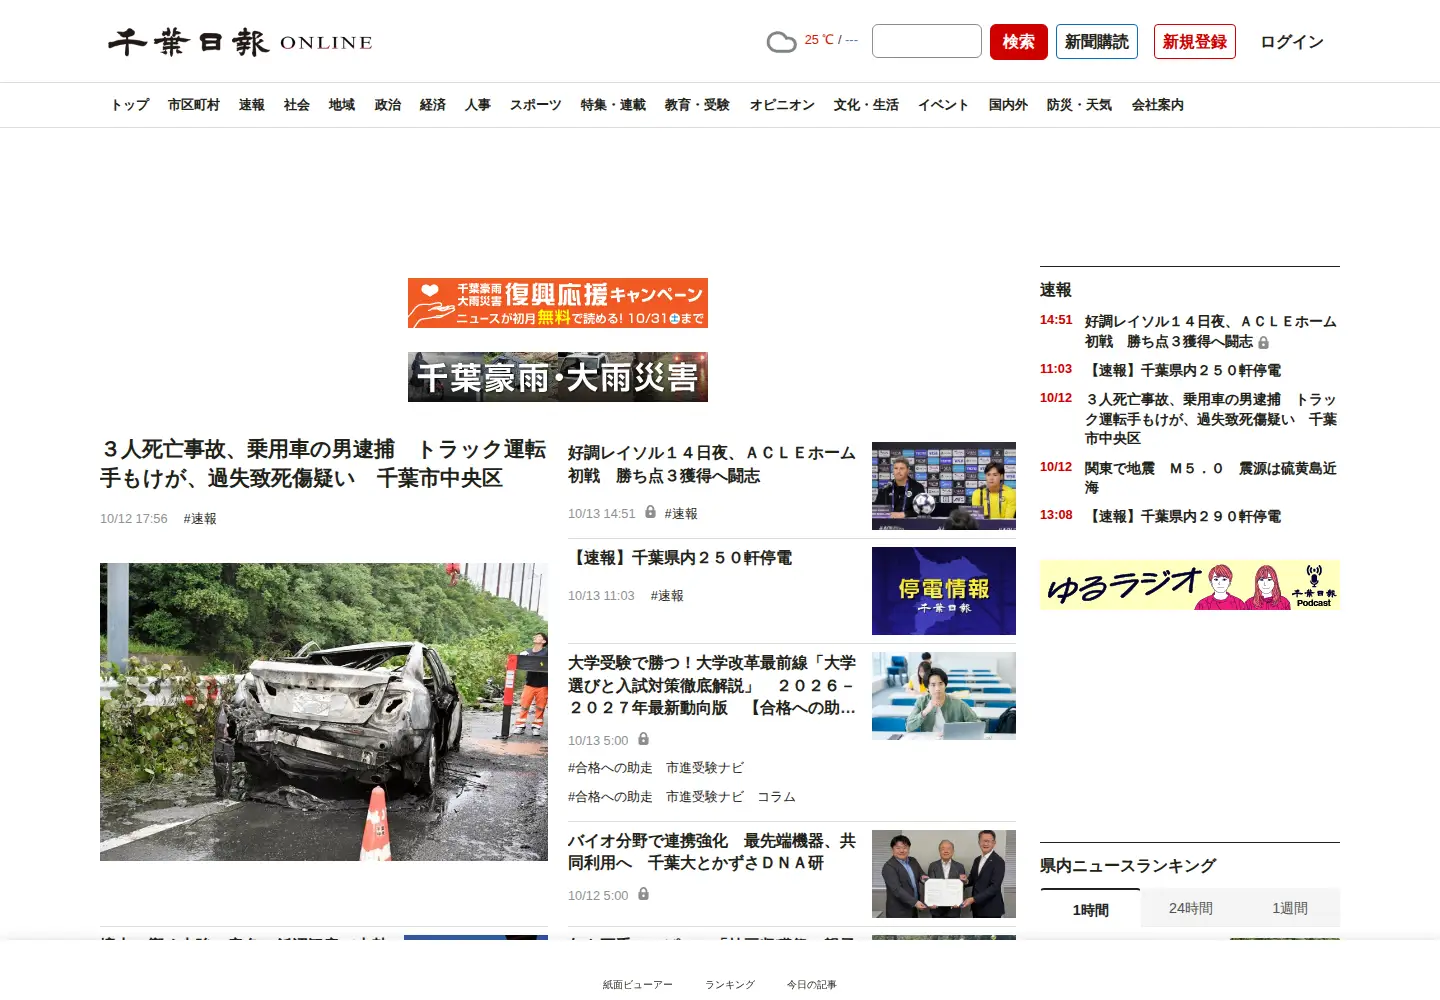Select the 1時間 ranking tab
The image size is (1440, 1000).
(1090, 909)
